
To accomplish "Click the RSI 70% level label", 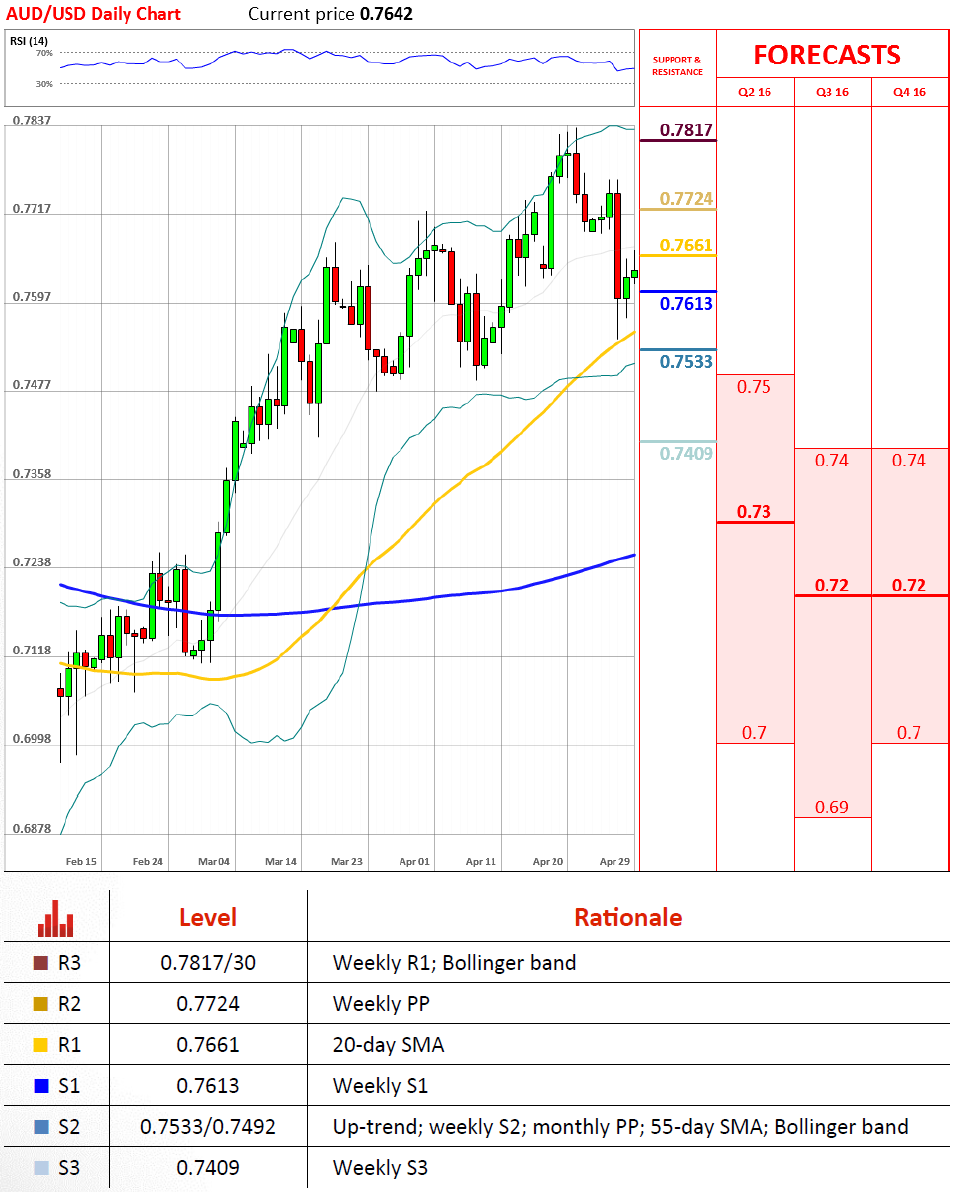I will tap(44, 54).
